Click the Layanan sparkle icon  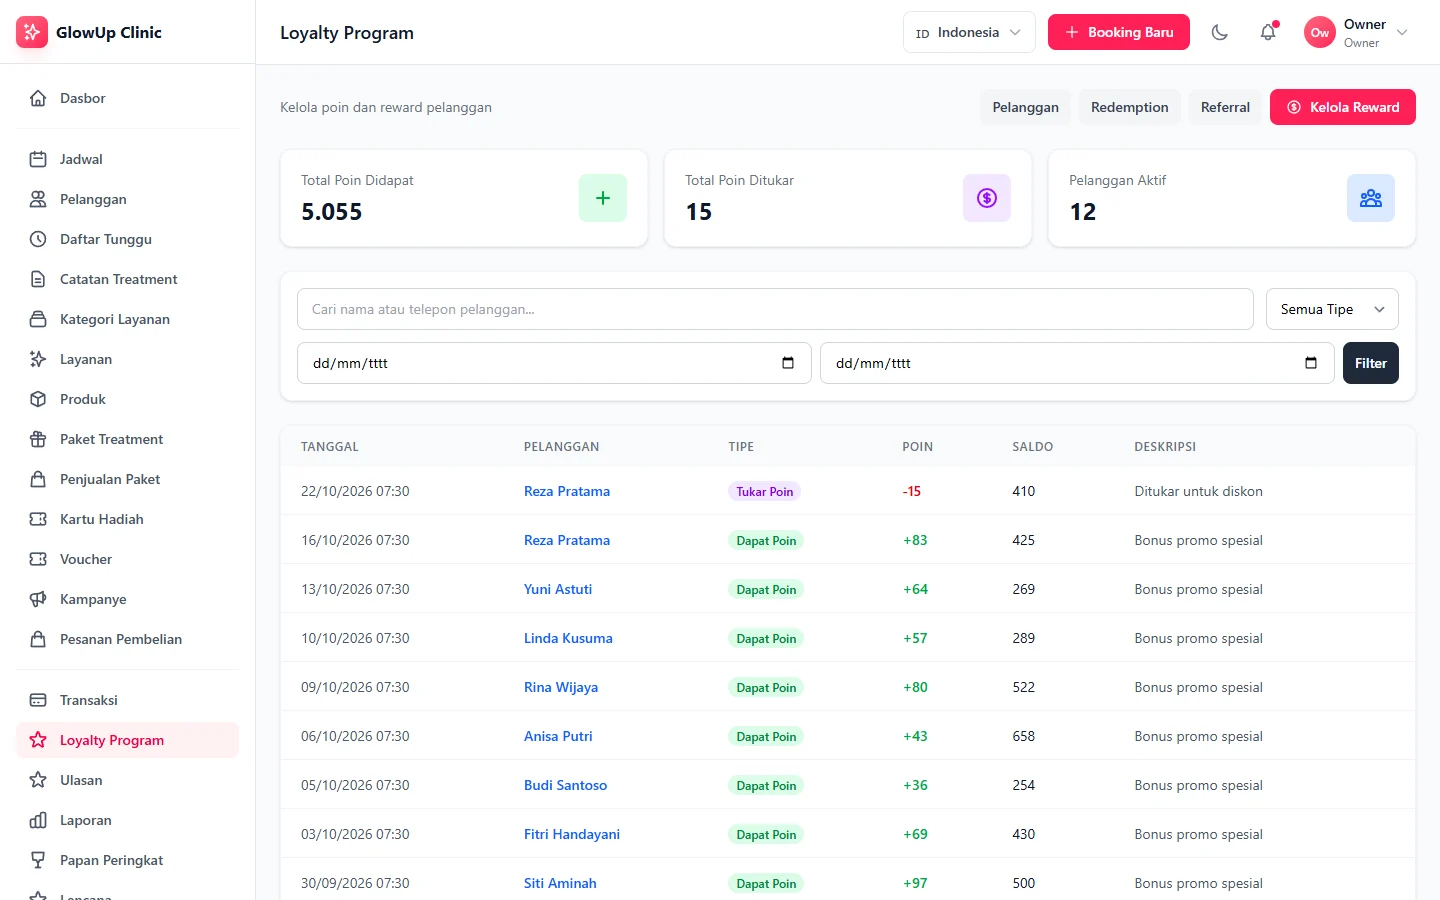[x=38, y=359]
